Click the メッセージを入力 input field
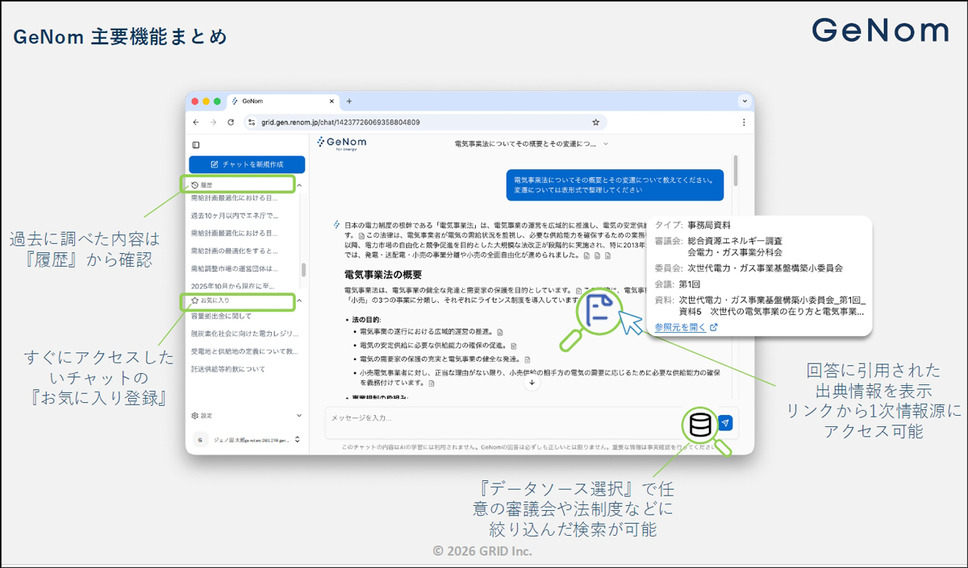968x568 pixels. tap(500, 418)
